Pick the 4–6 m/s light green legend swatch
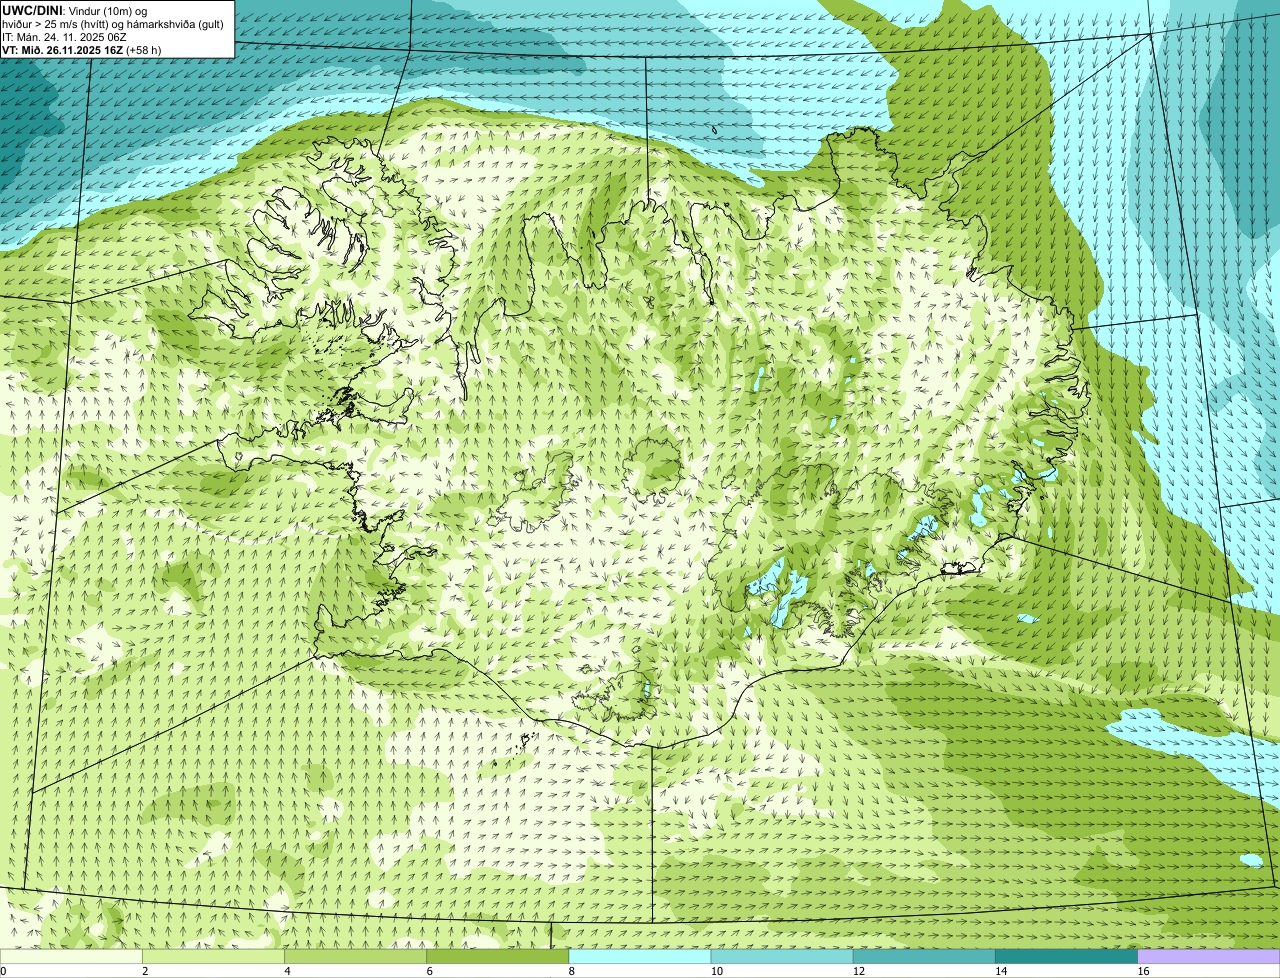Image resolution: width=1280 pixels, height=978 pixels. [355, 956]
